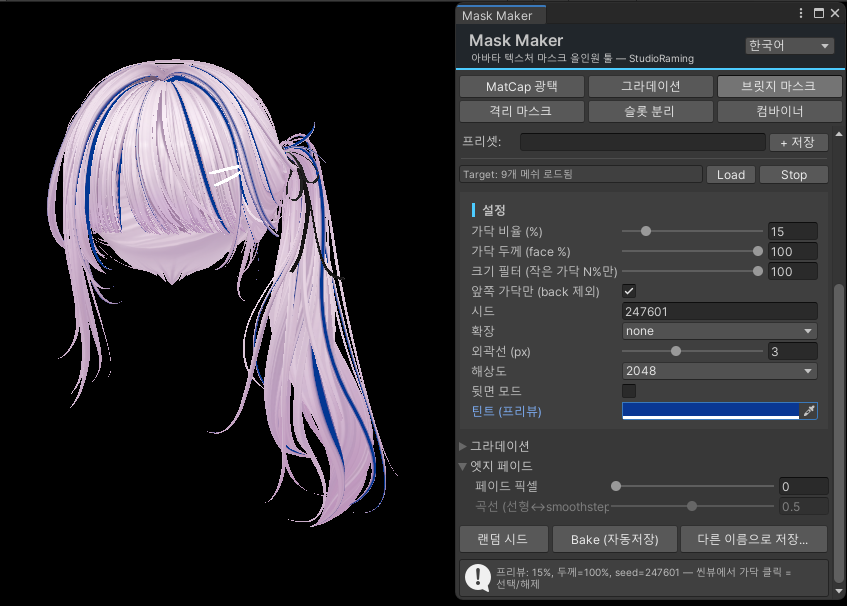Click the Stop button

tap(794, 174)
